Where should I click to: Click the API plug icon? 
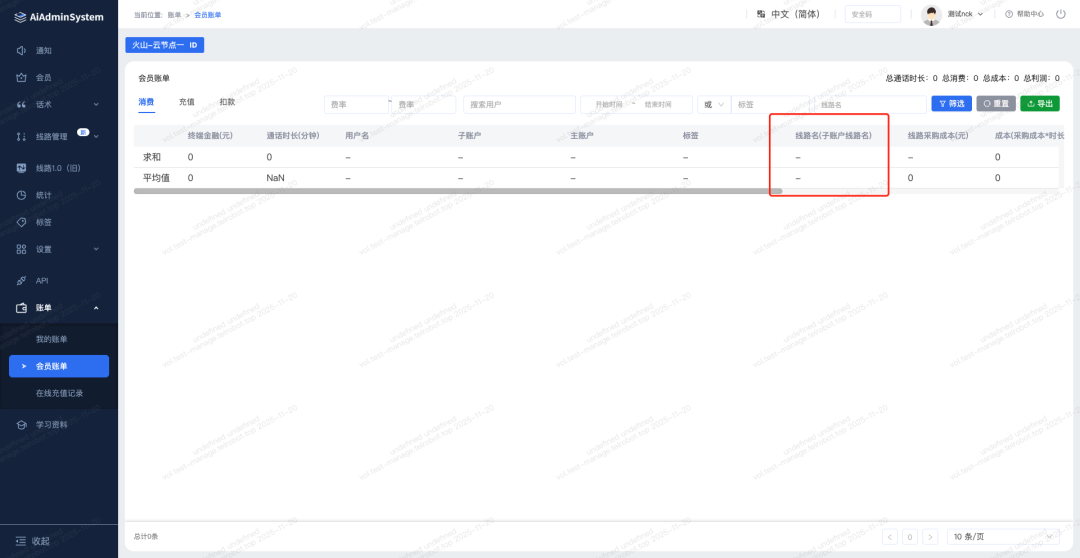22,281
